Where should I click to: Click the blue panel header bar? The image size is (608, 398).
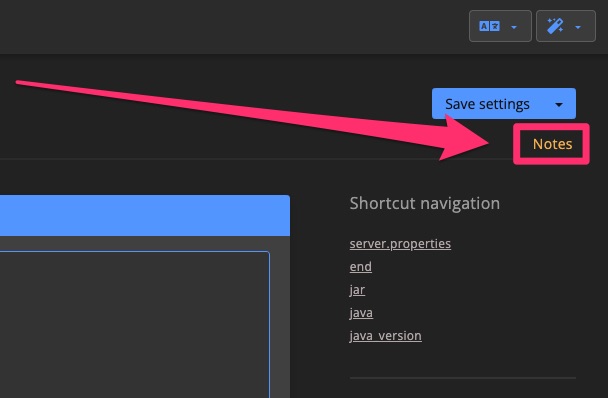(x=145, y=215)
